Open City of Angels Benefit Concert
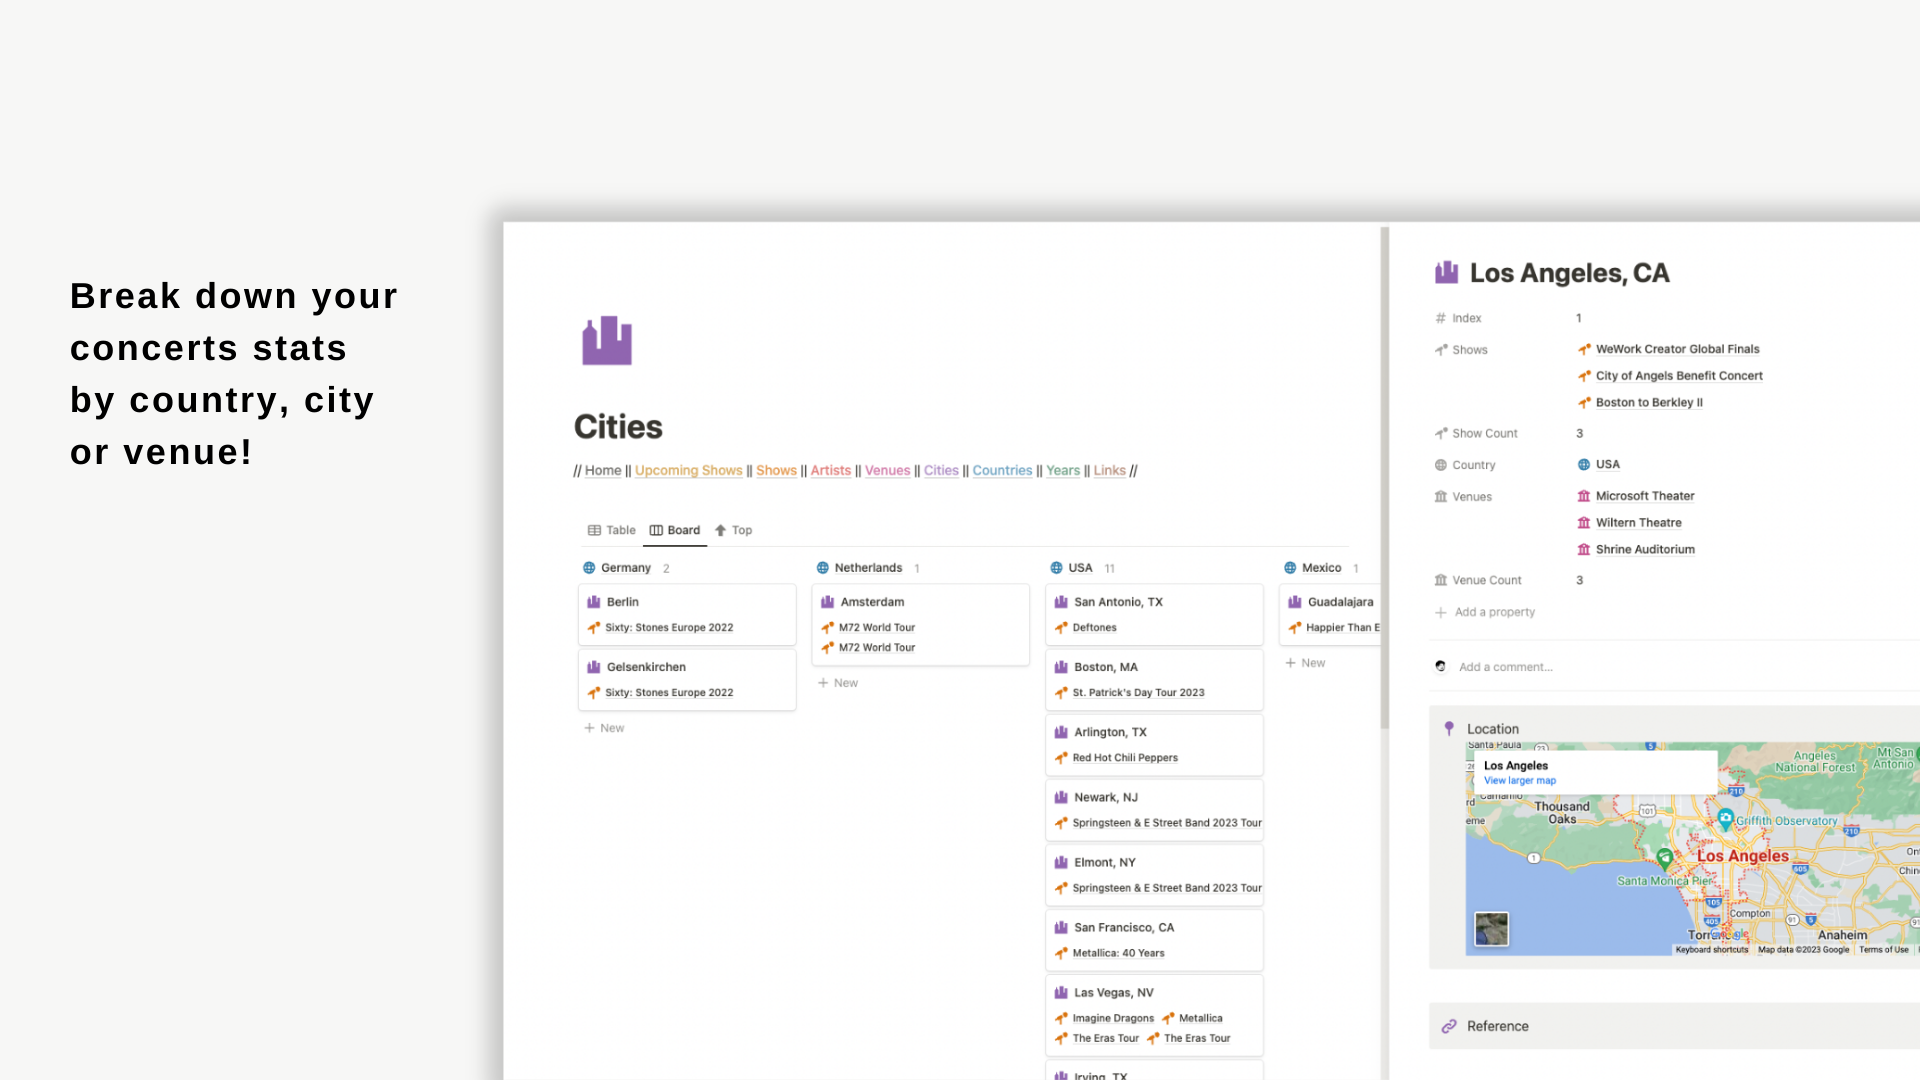This screenshot has height=1080, width=1920. click(x=1670, y=376)
